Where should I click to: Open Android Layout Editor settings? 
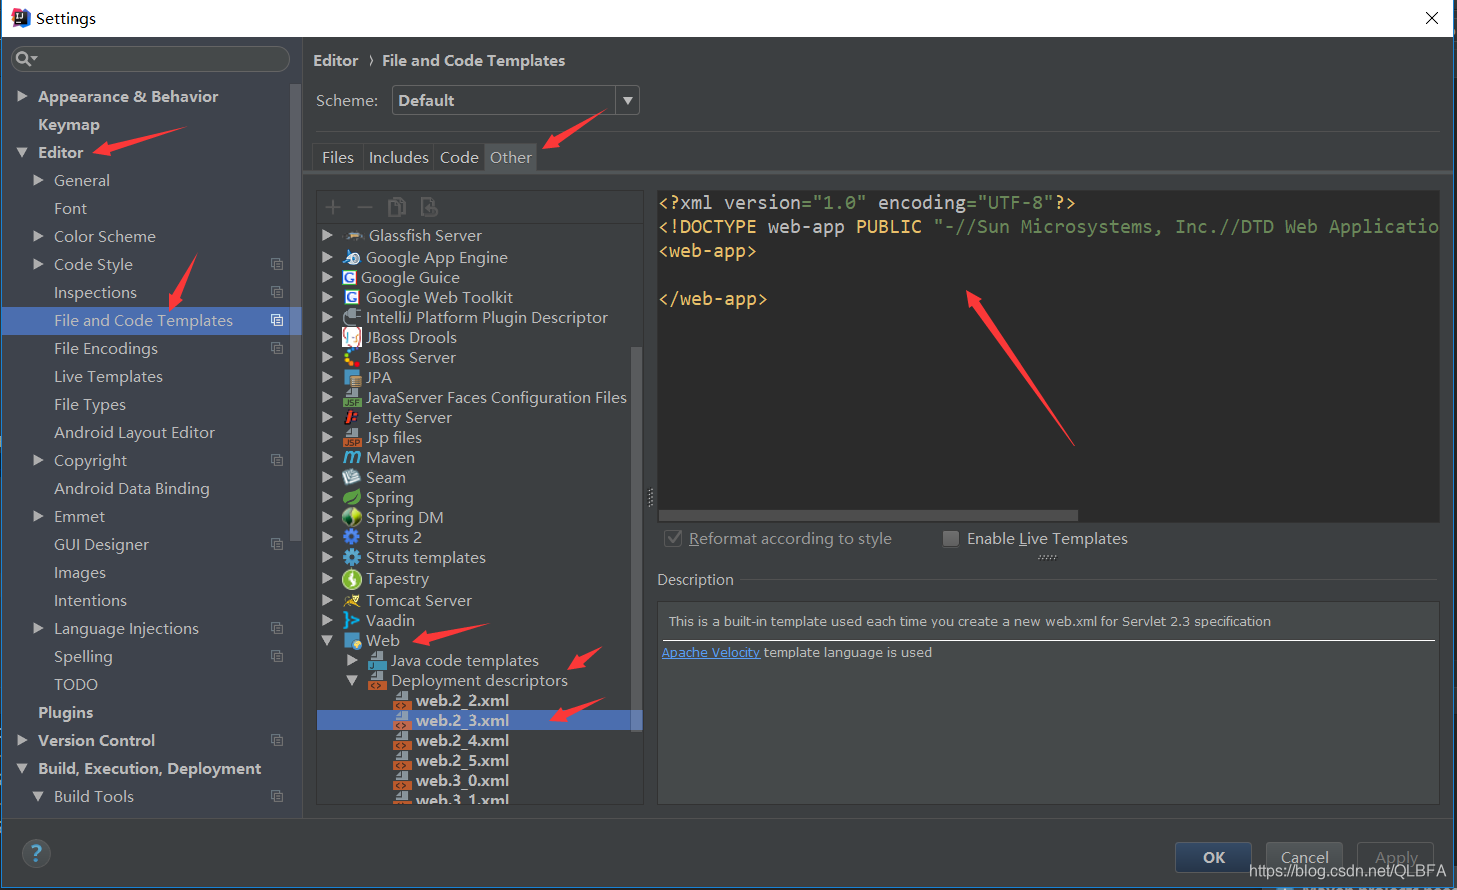point(134,432)
